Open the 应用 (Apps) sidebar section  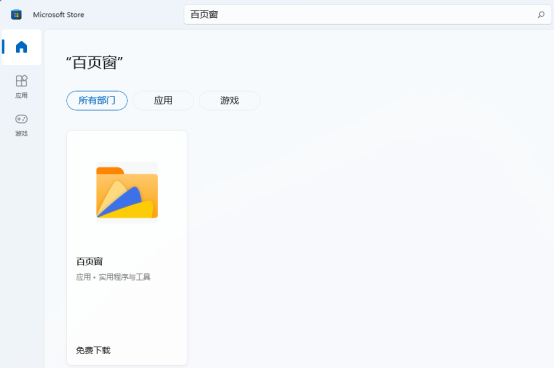pos(21,86)
